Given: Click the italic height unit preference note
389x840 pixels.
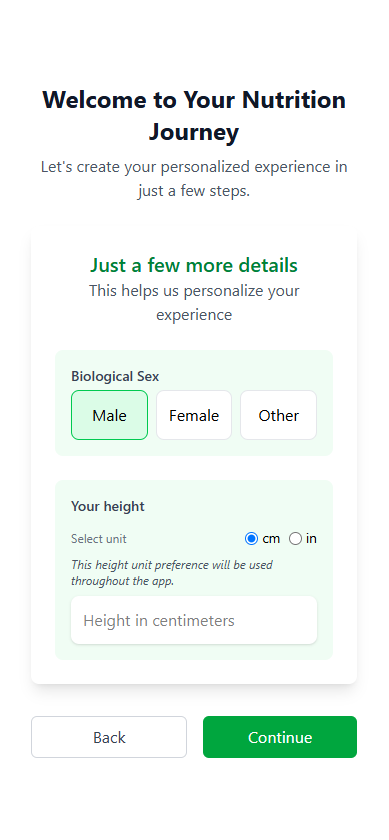Looking at the screenshot, I should (x=172, y=573).
